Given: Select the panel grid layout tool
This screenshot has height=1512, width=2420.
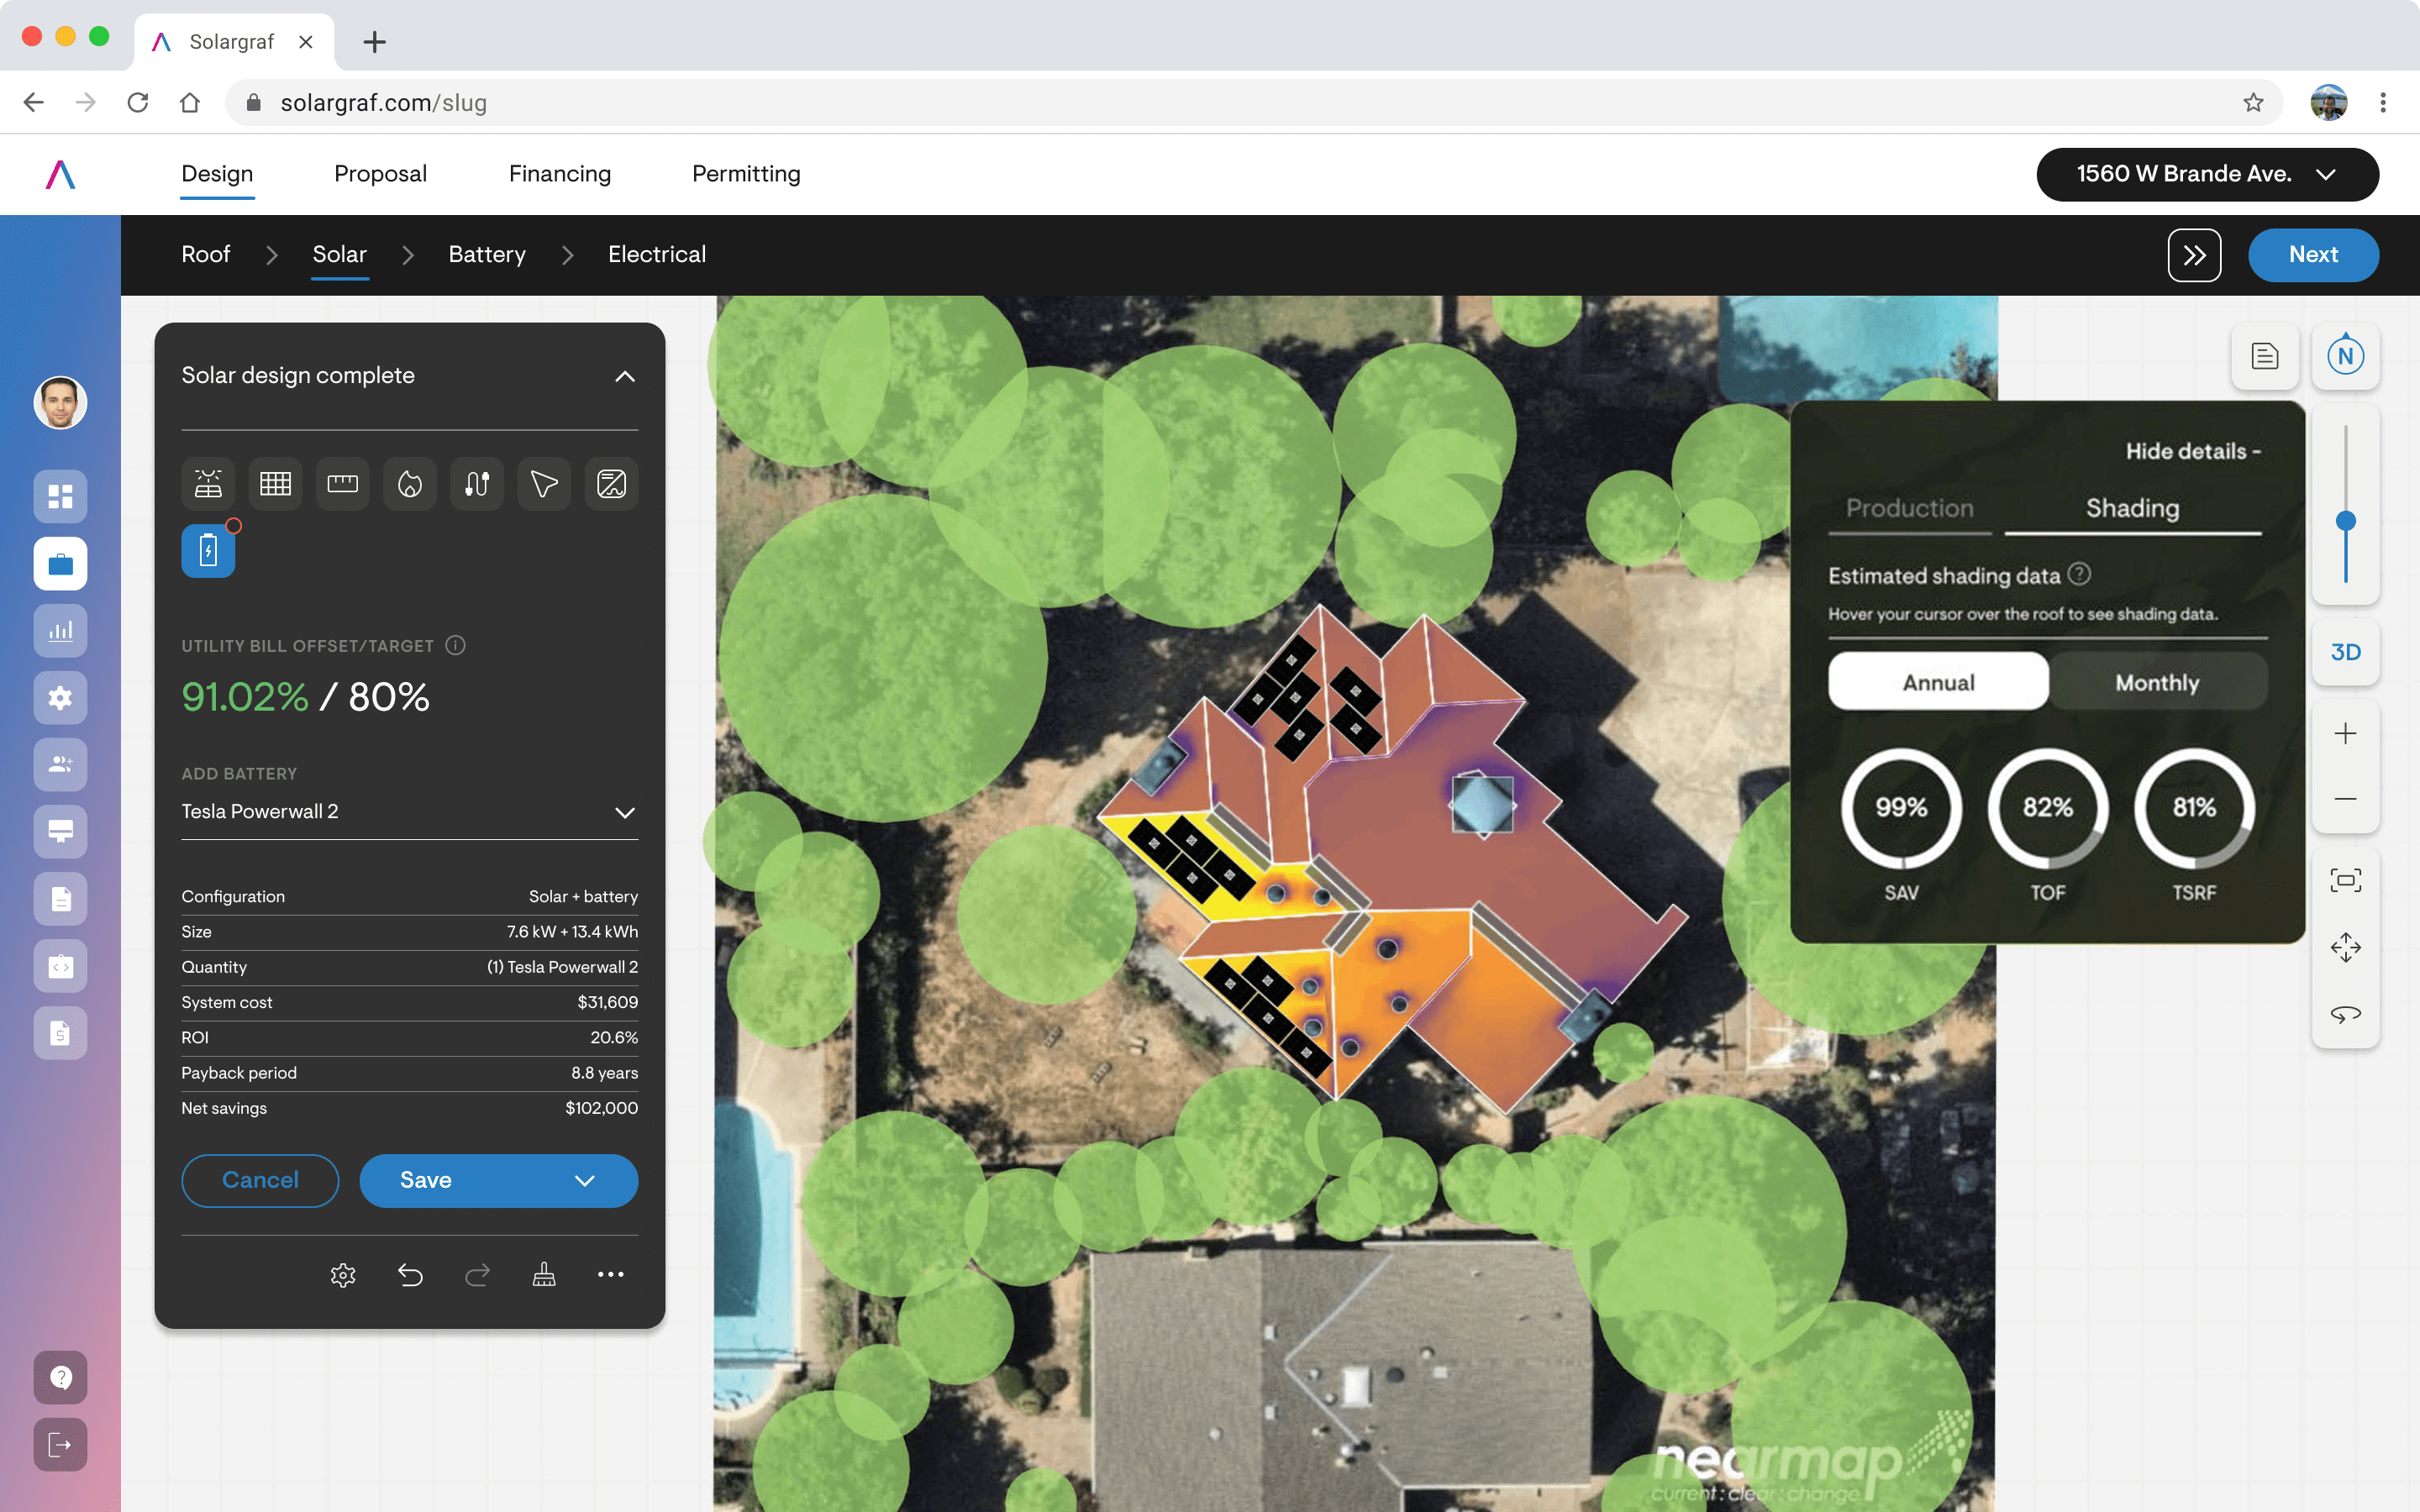Looking at the screenshot, I should pos(275,484).
